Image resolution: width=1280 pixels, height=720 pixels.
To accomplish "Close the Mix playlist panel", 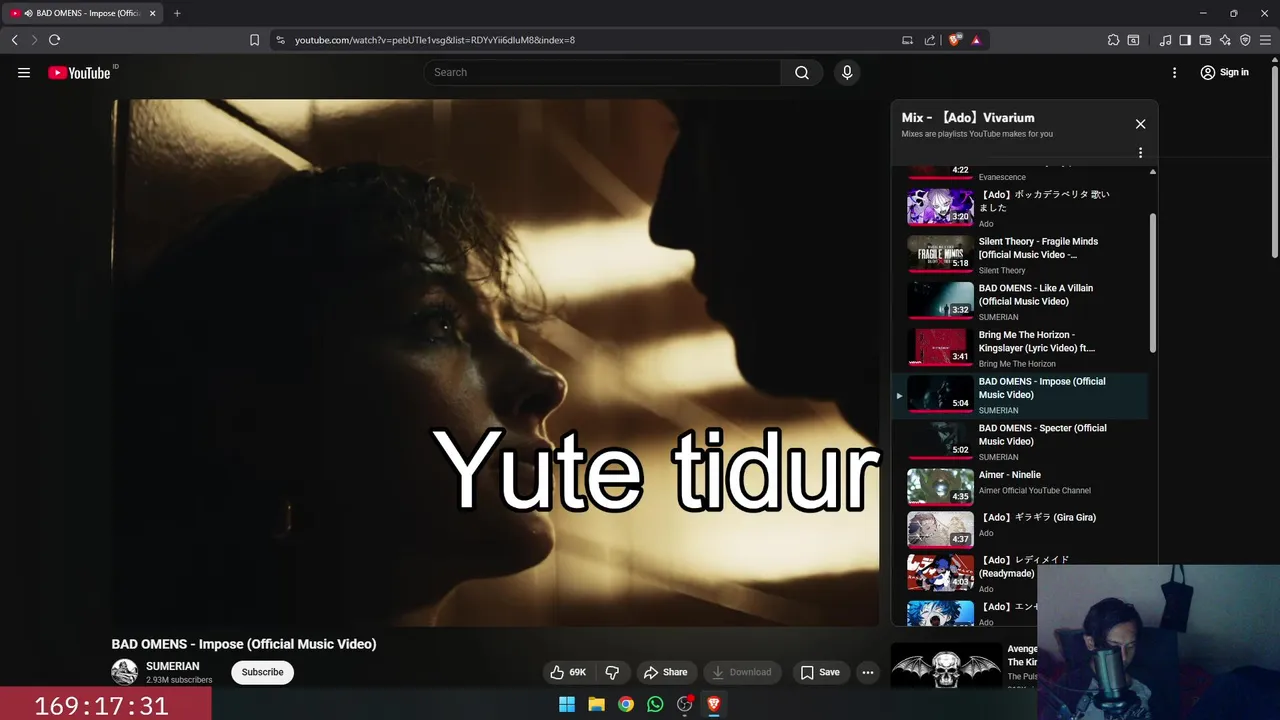I will 1140,124.
